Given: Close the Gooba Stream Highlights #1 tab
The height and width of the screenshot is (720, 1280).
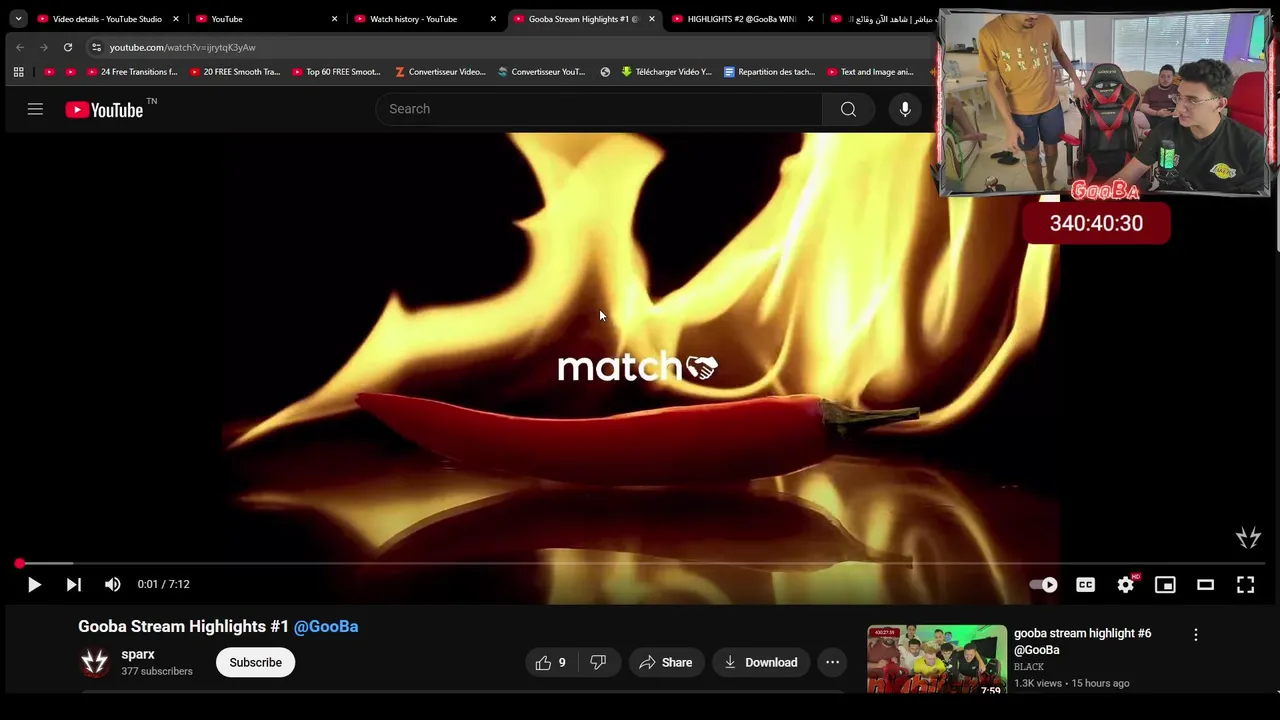Looking at the screenshot, I should [652, 19].
